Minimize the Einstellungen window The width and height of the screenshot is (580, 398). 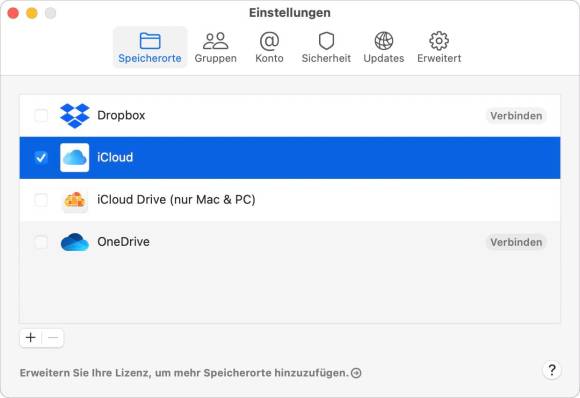[32, 13]
